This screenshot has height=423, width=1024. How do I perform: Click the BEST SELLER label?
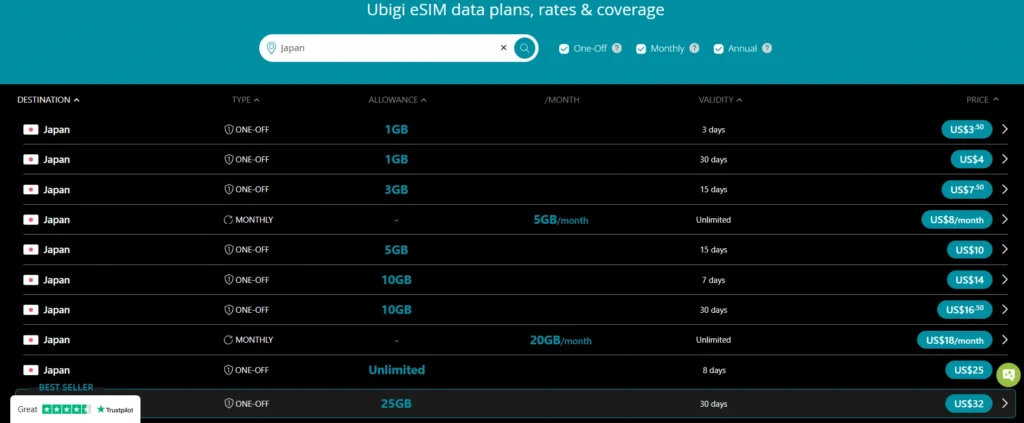tap(66, 388)
